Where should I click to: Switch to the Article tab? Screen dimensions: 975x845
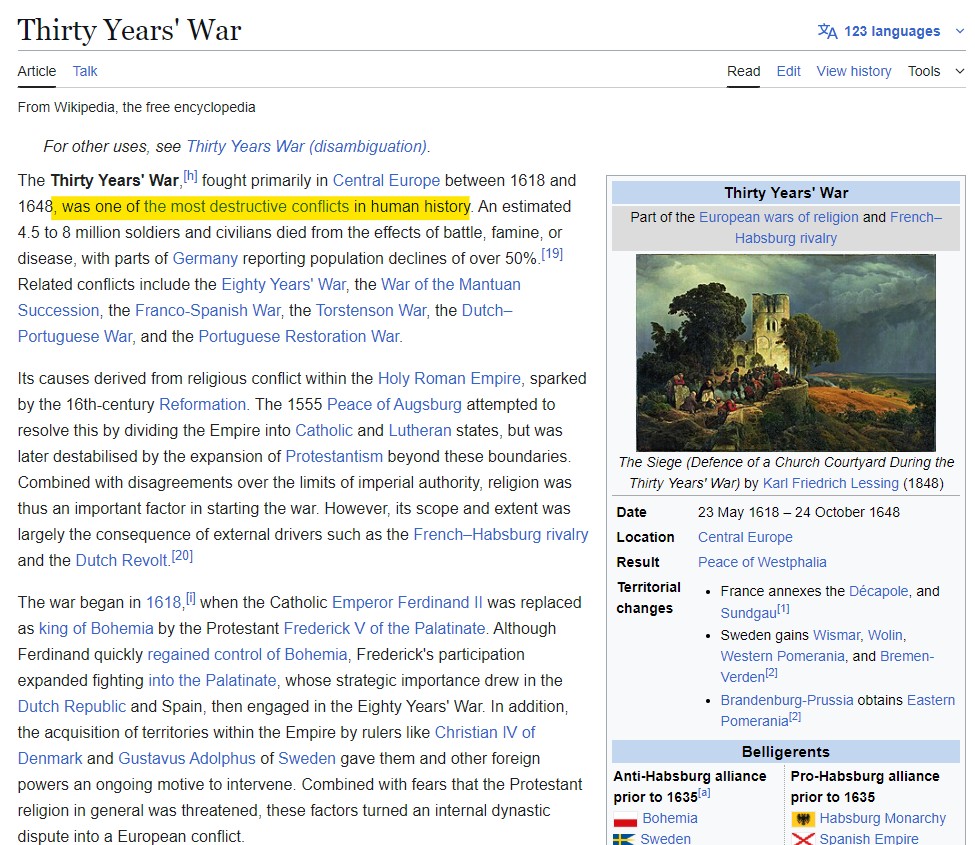click(37, 72)
